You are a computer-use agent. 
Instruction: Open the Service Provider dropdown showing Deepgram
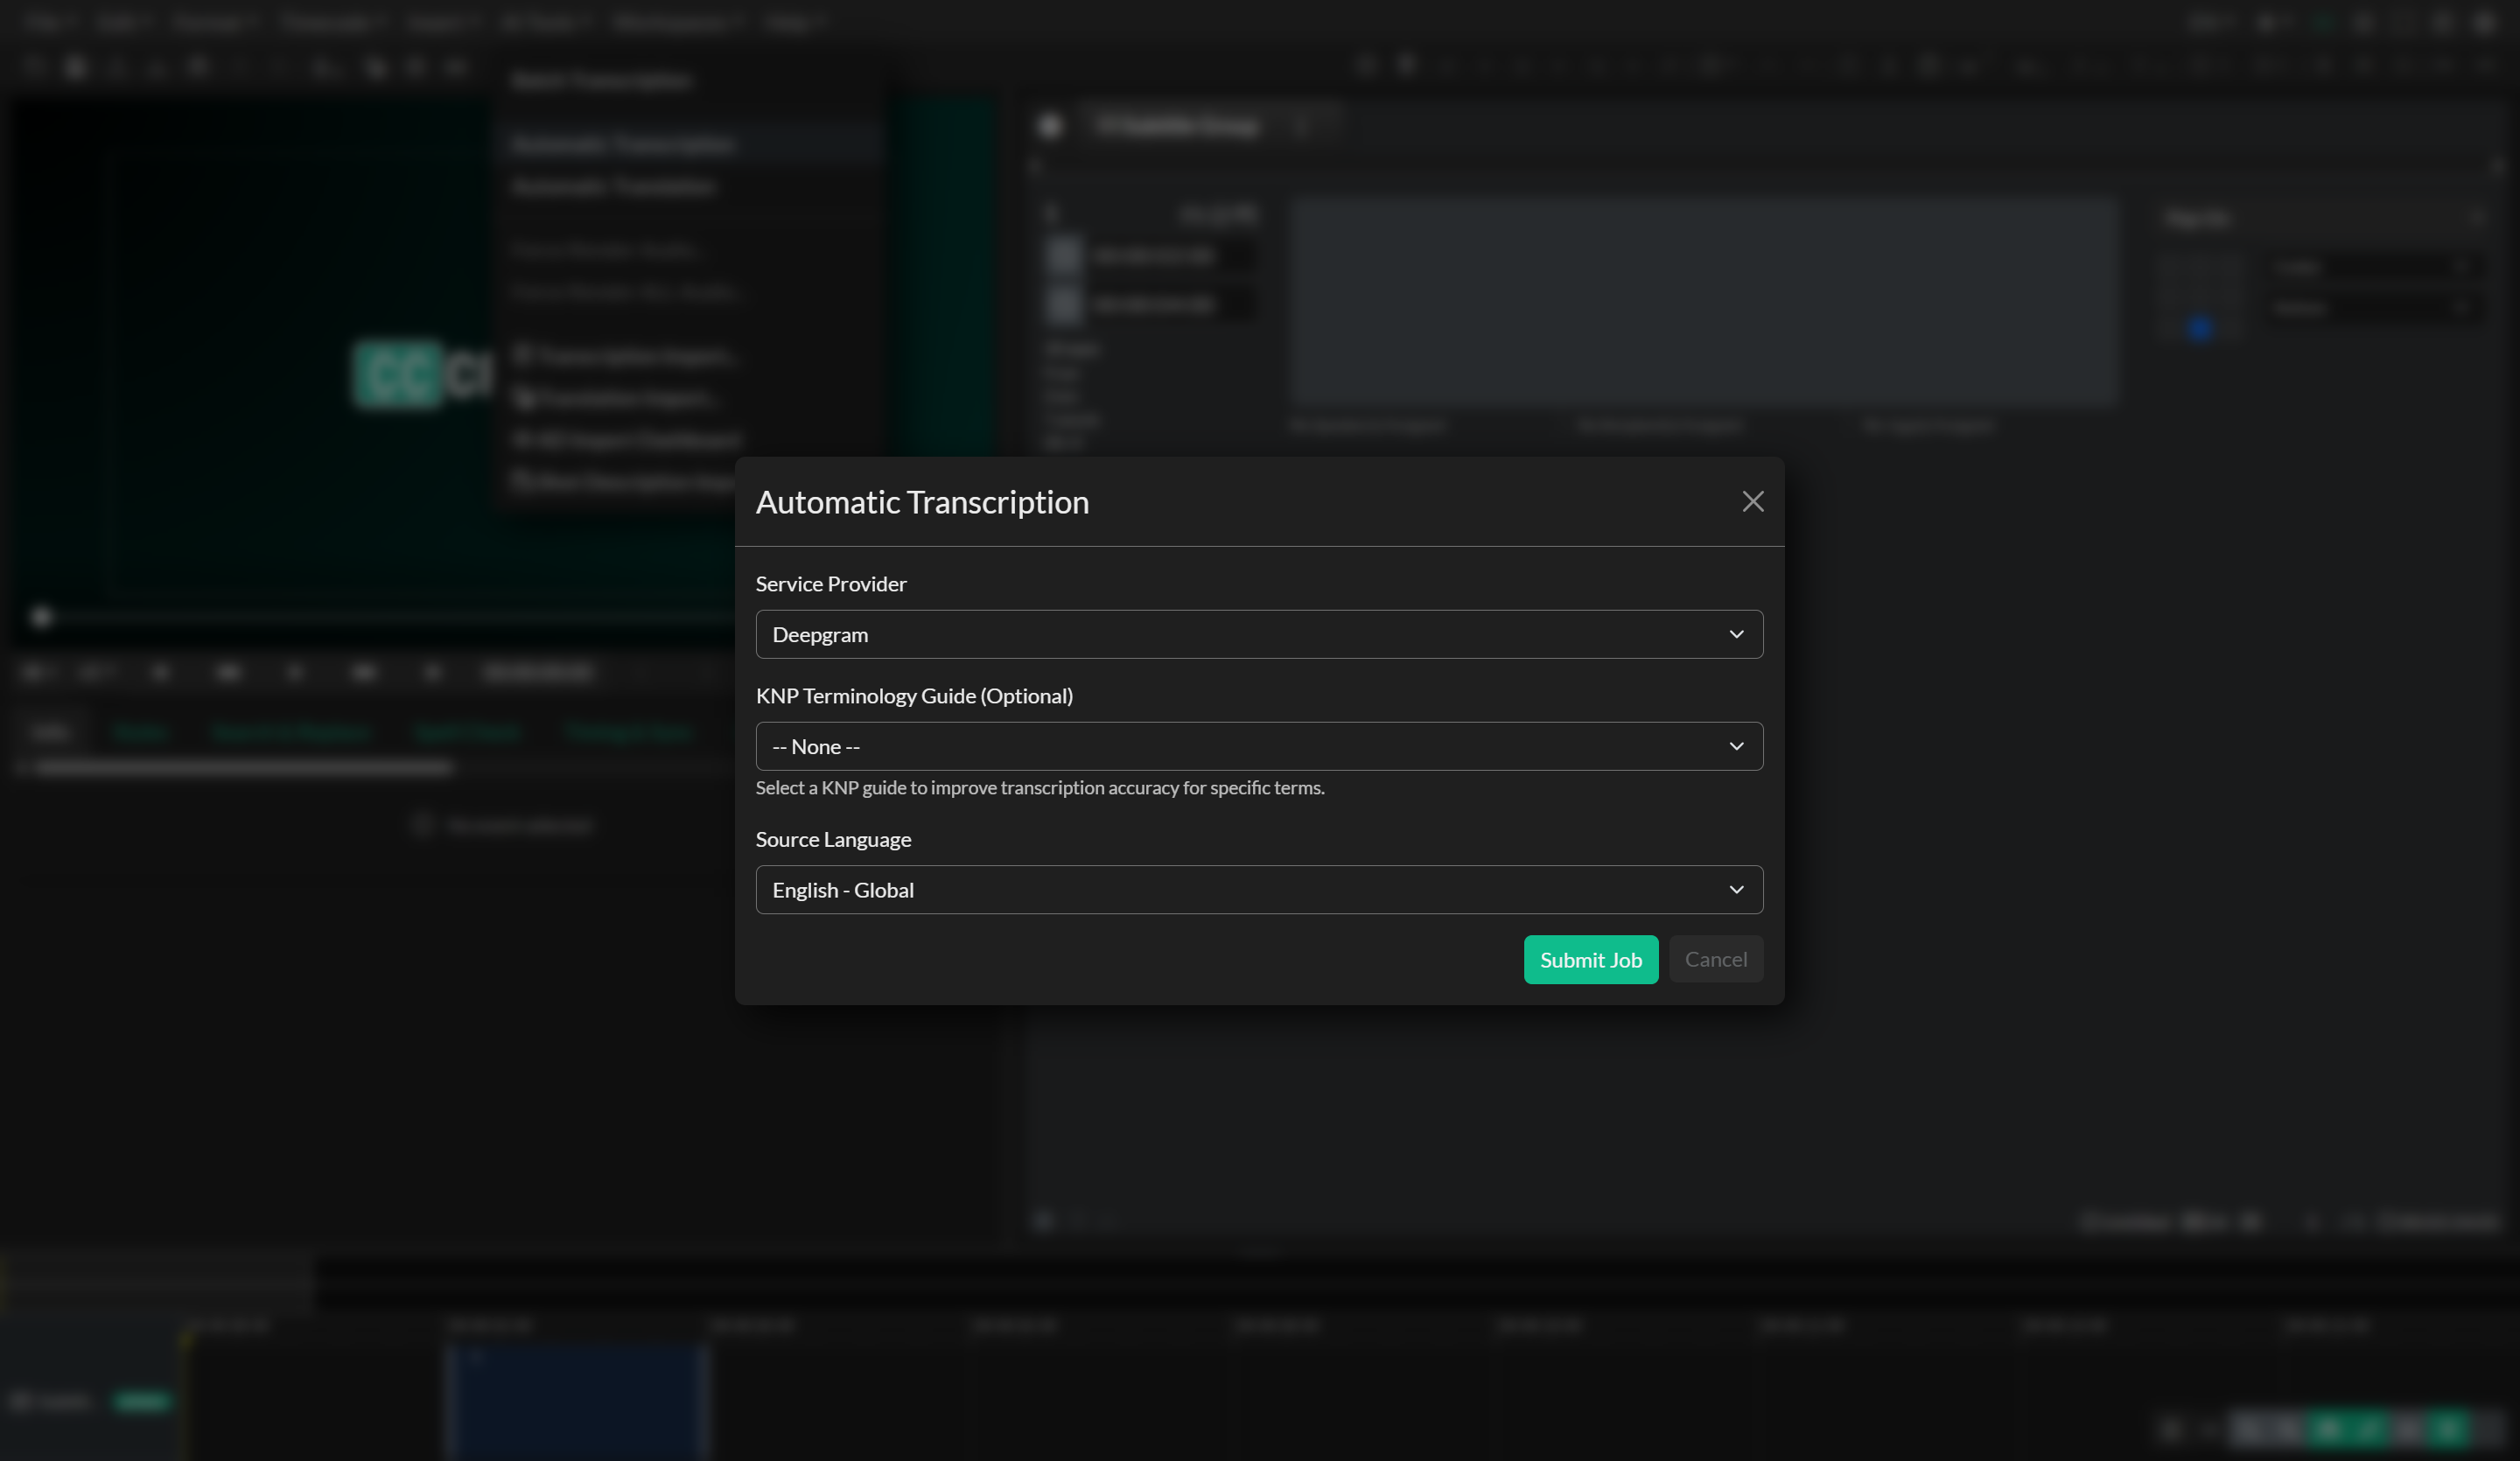(1259, 634)
